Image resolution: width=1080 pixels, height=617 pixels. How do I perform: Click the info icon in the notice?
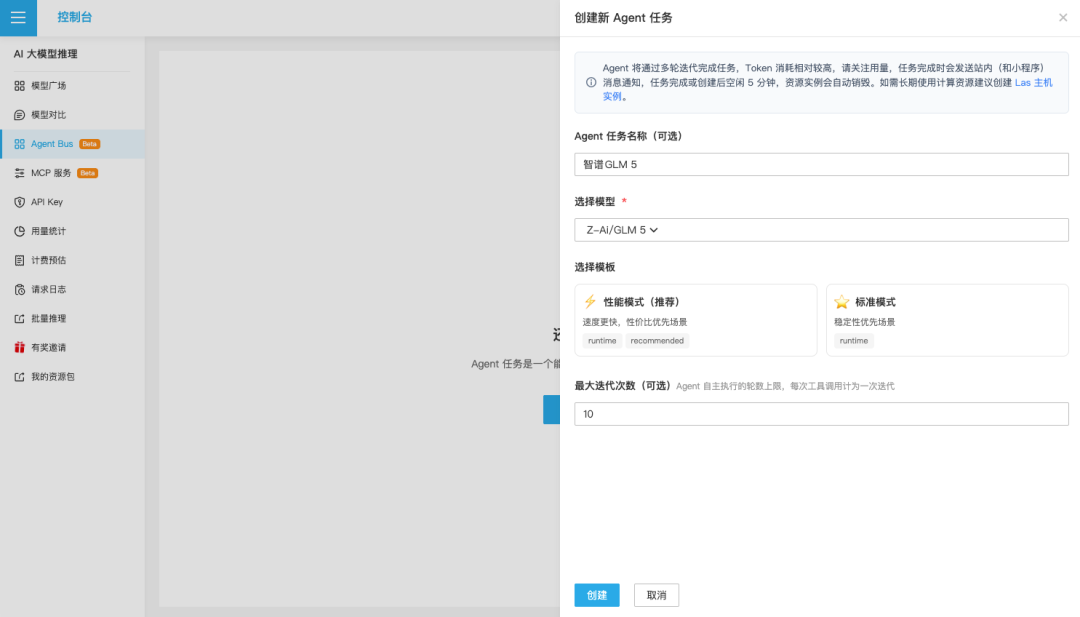tap(591, 83)
